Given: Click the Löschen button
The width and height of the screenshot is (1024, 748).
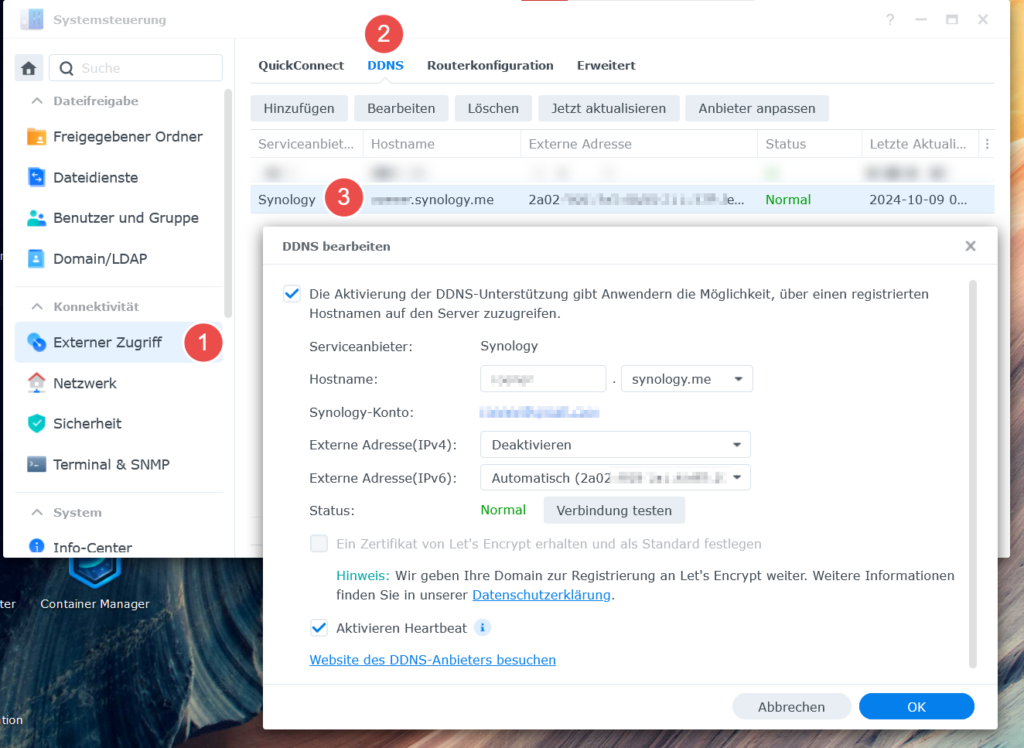Looking at the screenshot, I should coord(493,108).
